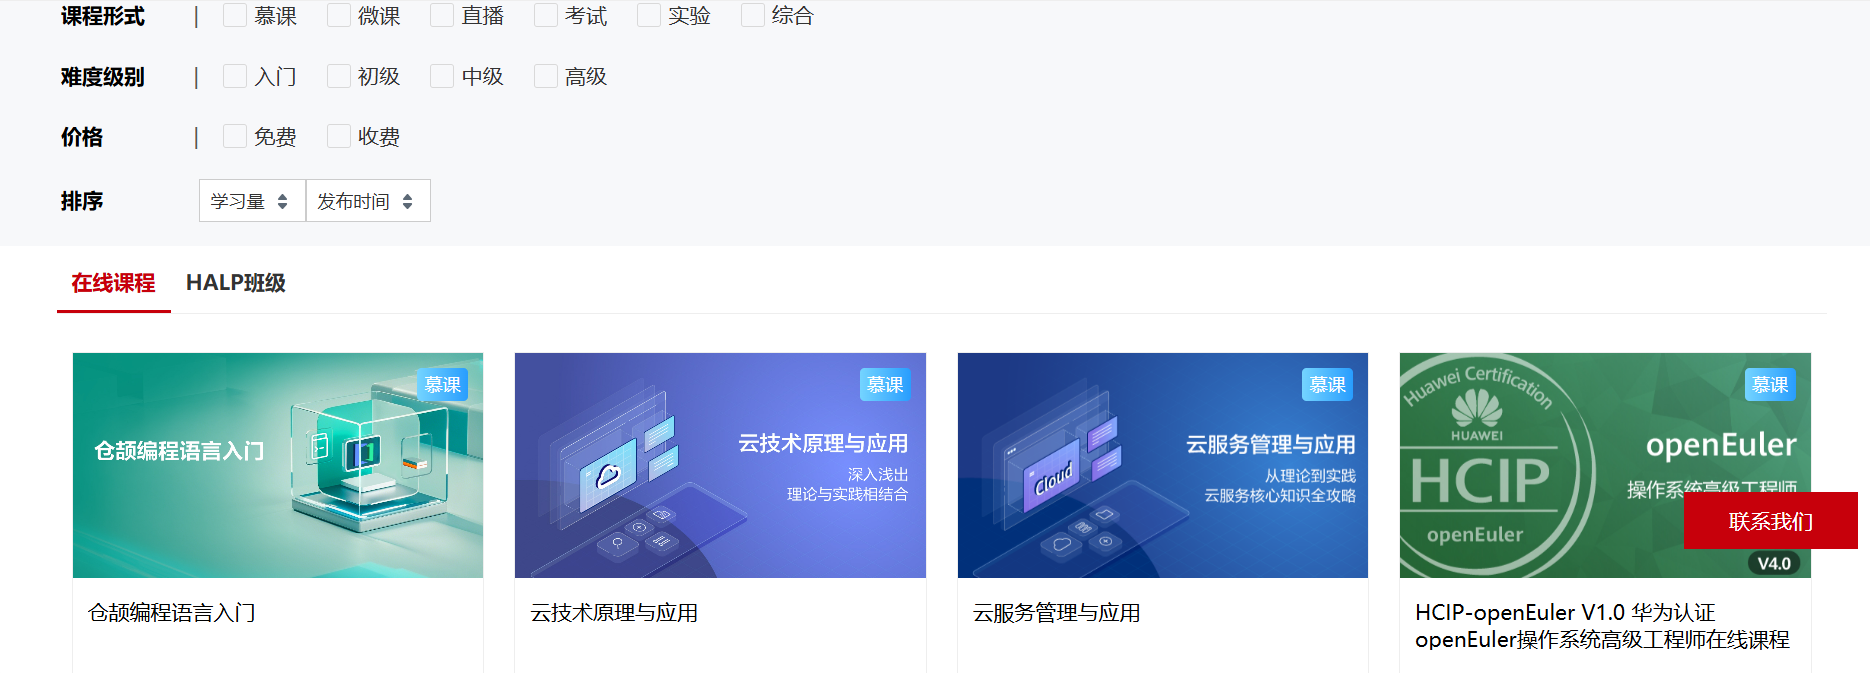
Task: Tick the 考试 checkbox
Action: click(x=546, y=16)
